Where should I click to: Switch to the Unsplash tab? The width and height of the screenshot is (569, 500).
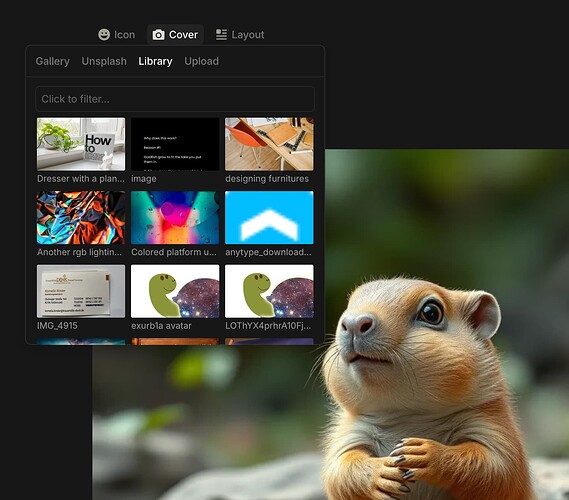click(x=104, y=61)
